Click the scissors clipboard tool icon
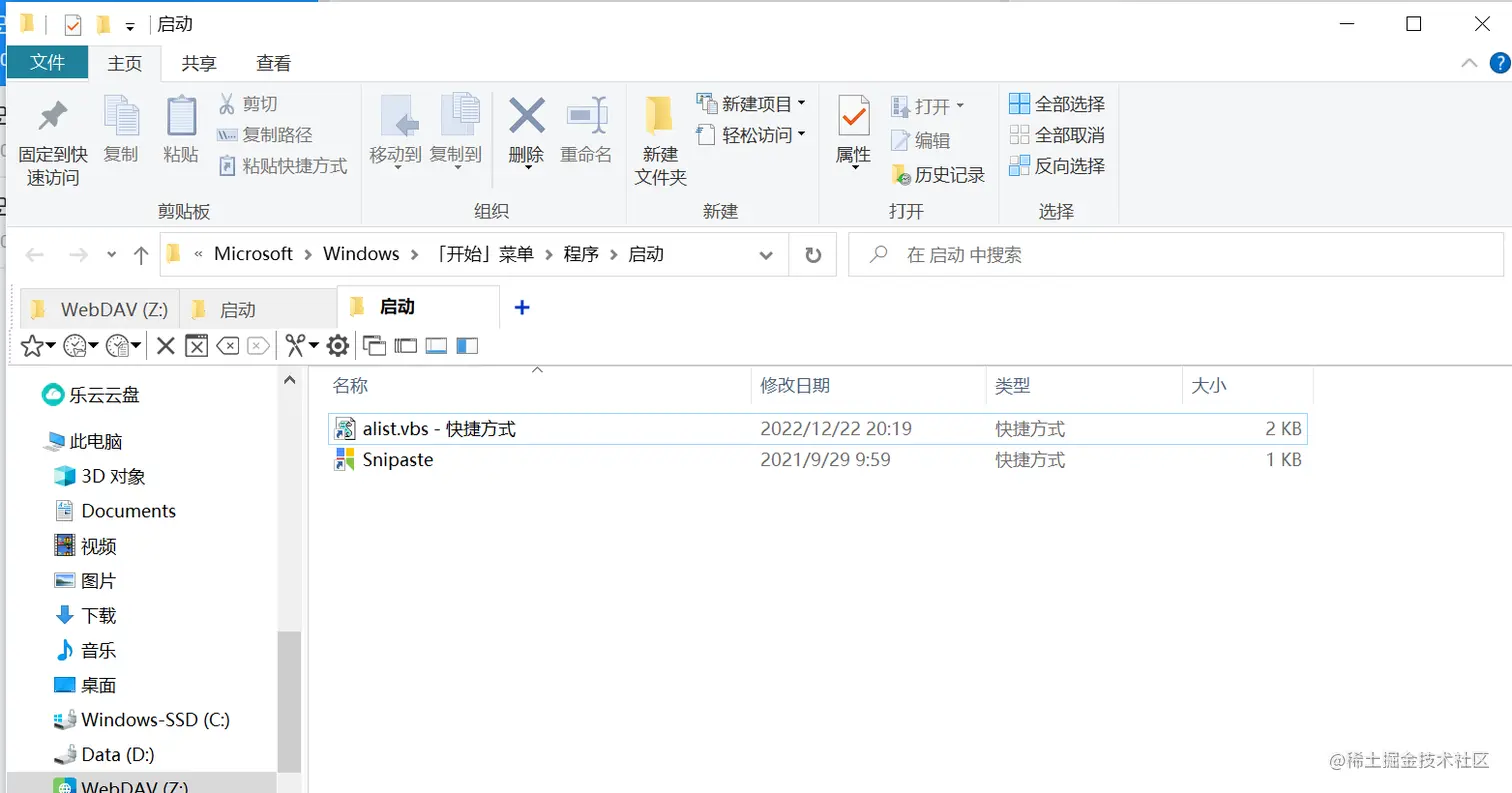 (x=297, y=345)
